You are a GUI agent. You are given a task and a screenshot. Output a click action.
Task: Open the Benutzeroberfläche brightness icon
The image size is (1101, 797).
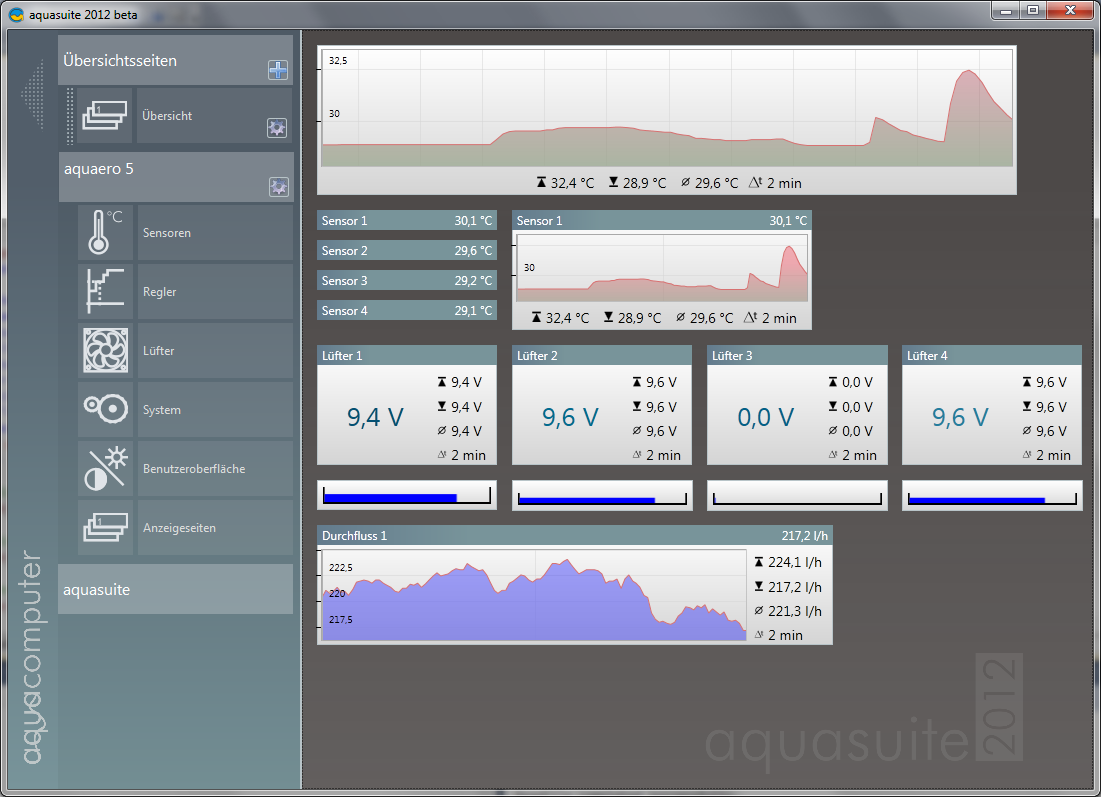pyautogui.click(x=105, y=469)
